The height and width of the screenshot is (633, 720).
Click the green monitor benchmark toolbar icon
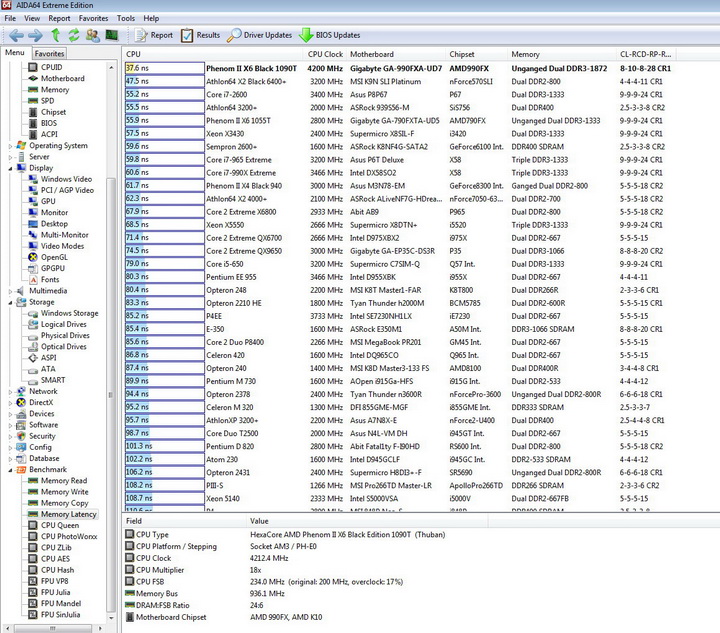tap(112, 35)
